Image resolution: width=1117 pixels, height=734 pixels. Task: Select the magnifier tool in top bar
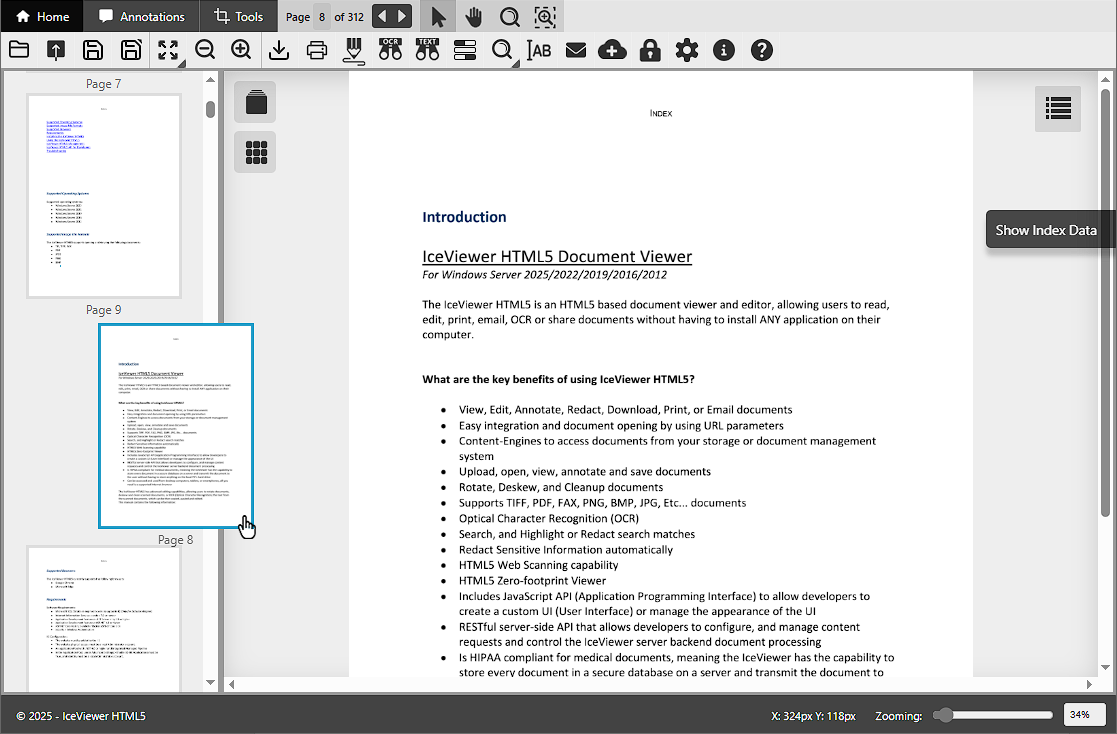509,16
